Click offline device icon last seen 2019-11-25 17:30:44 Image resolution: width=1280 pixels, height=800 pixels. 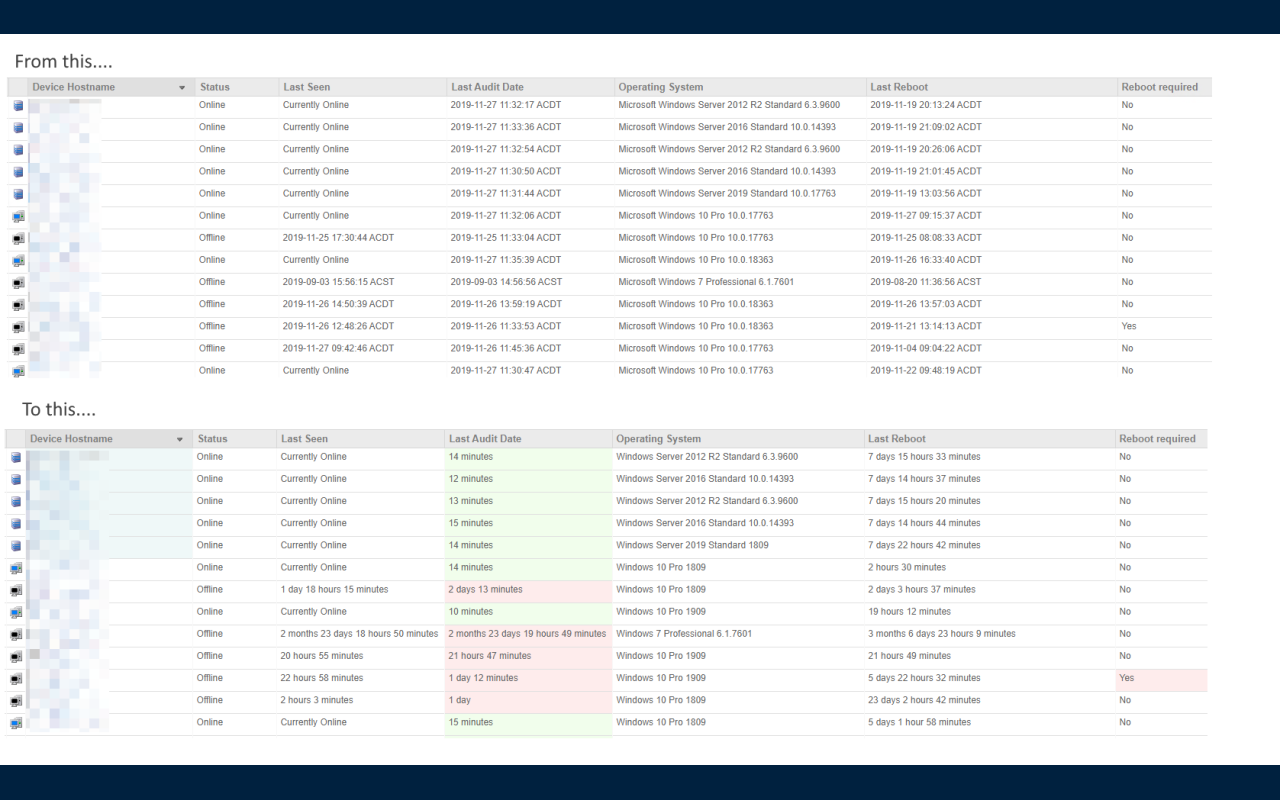click(18, 238)
